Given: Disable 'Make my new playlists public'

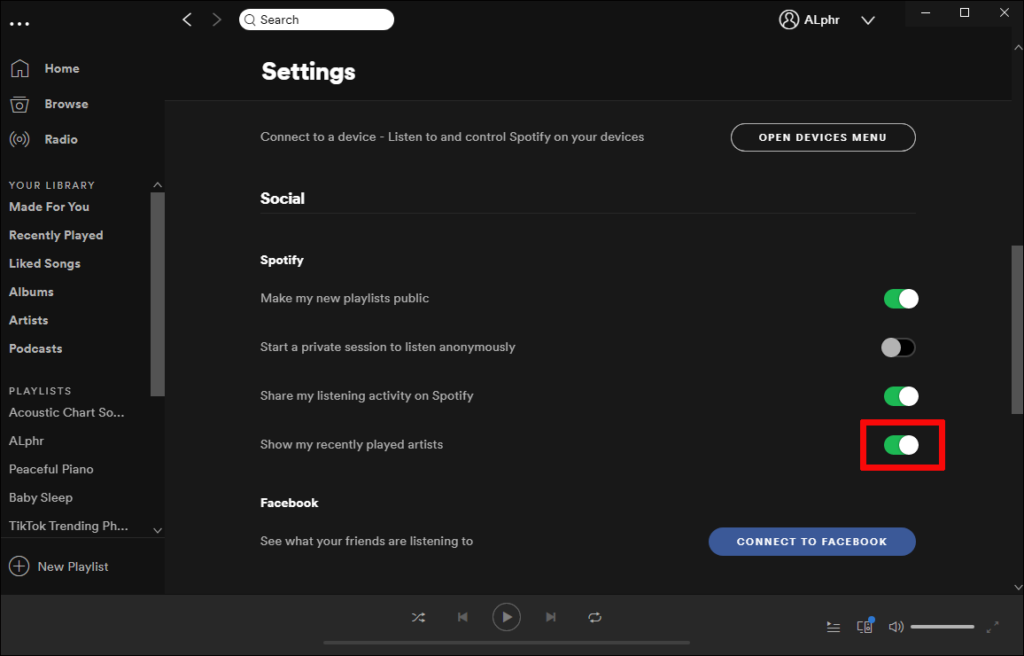Looking at the screenshot, I should click(x=900, y=298).
